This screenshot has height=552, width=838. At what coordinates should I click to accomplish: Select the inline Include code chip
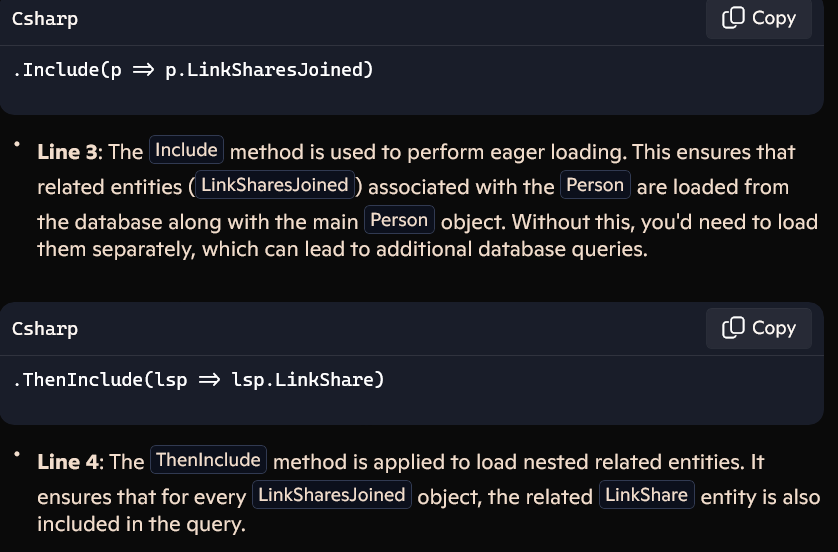click(x=187, y=150)
